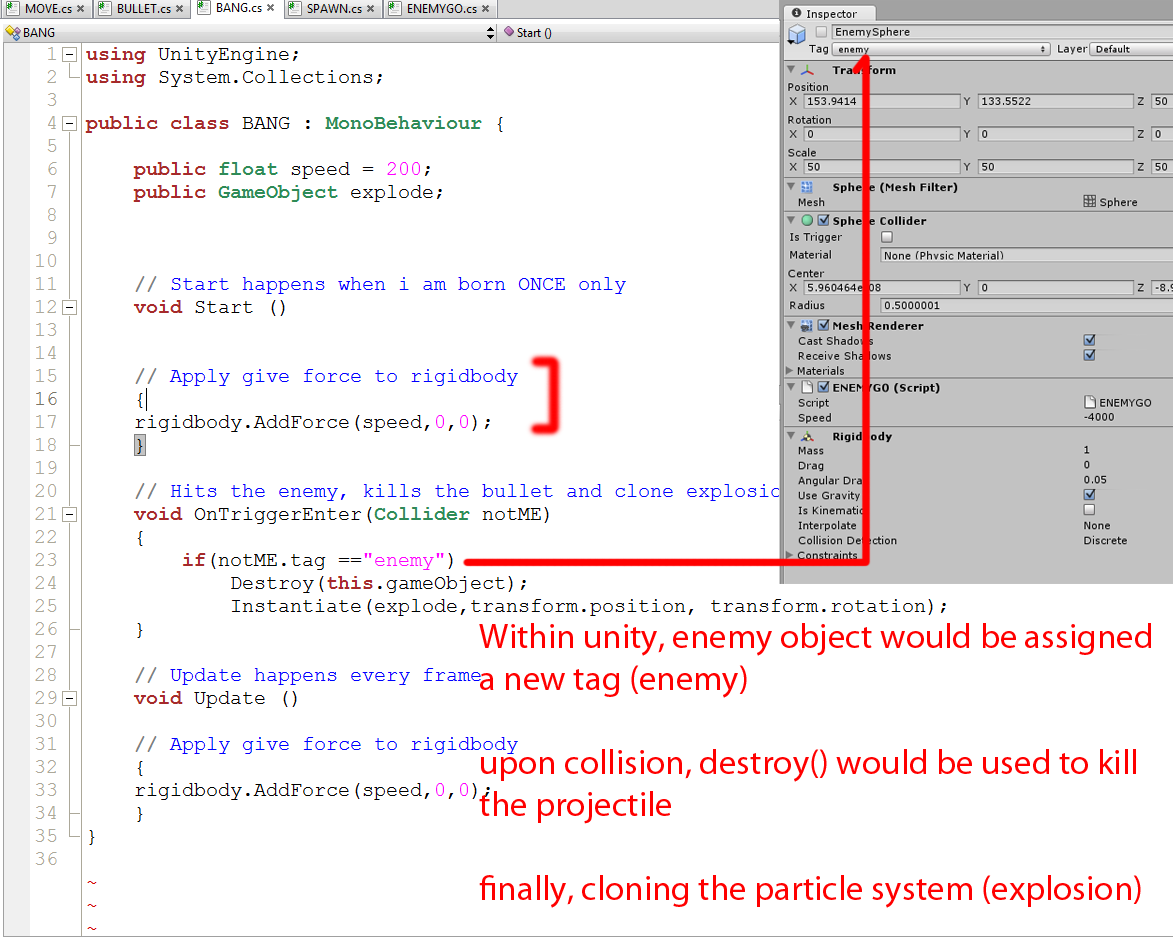
Task: Click the ENEMYGO script asset reference
Action: pos(1118,402)
